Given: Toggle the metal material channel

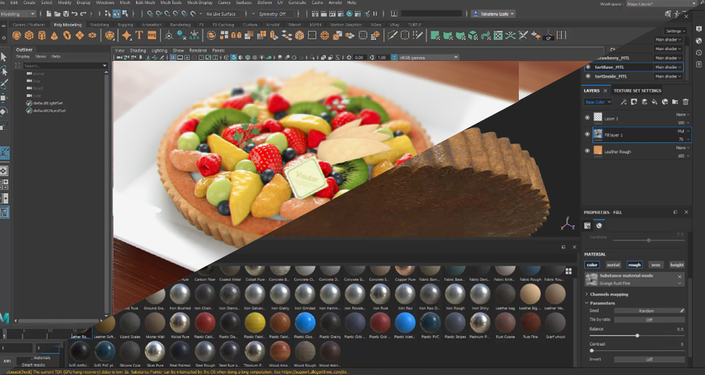Looking at the screenshot, I should pyautogui.click(x=613, y=265).
